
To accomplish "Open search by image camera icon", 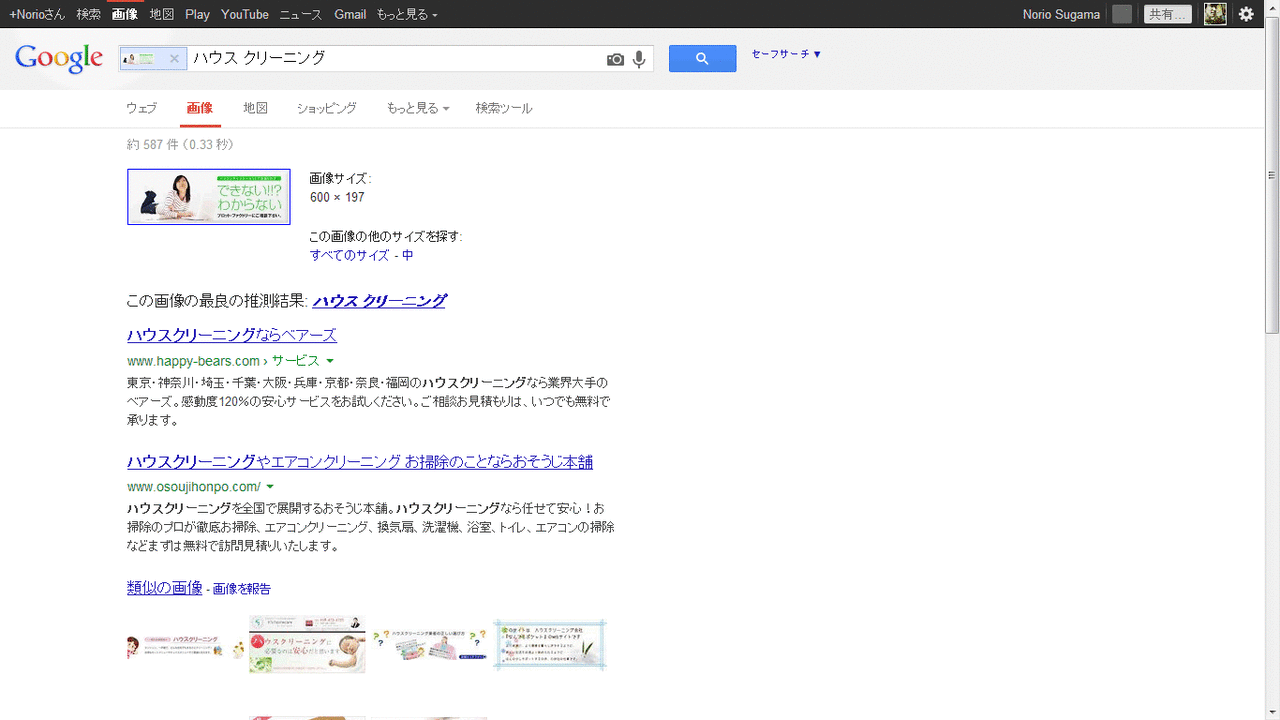I will tap(615, 59).
